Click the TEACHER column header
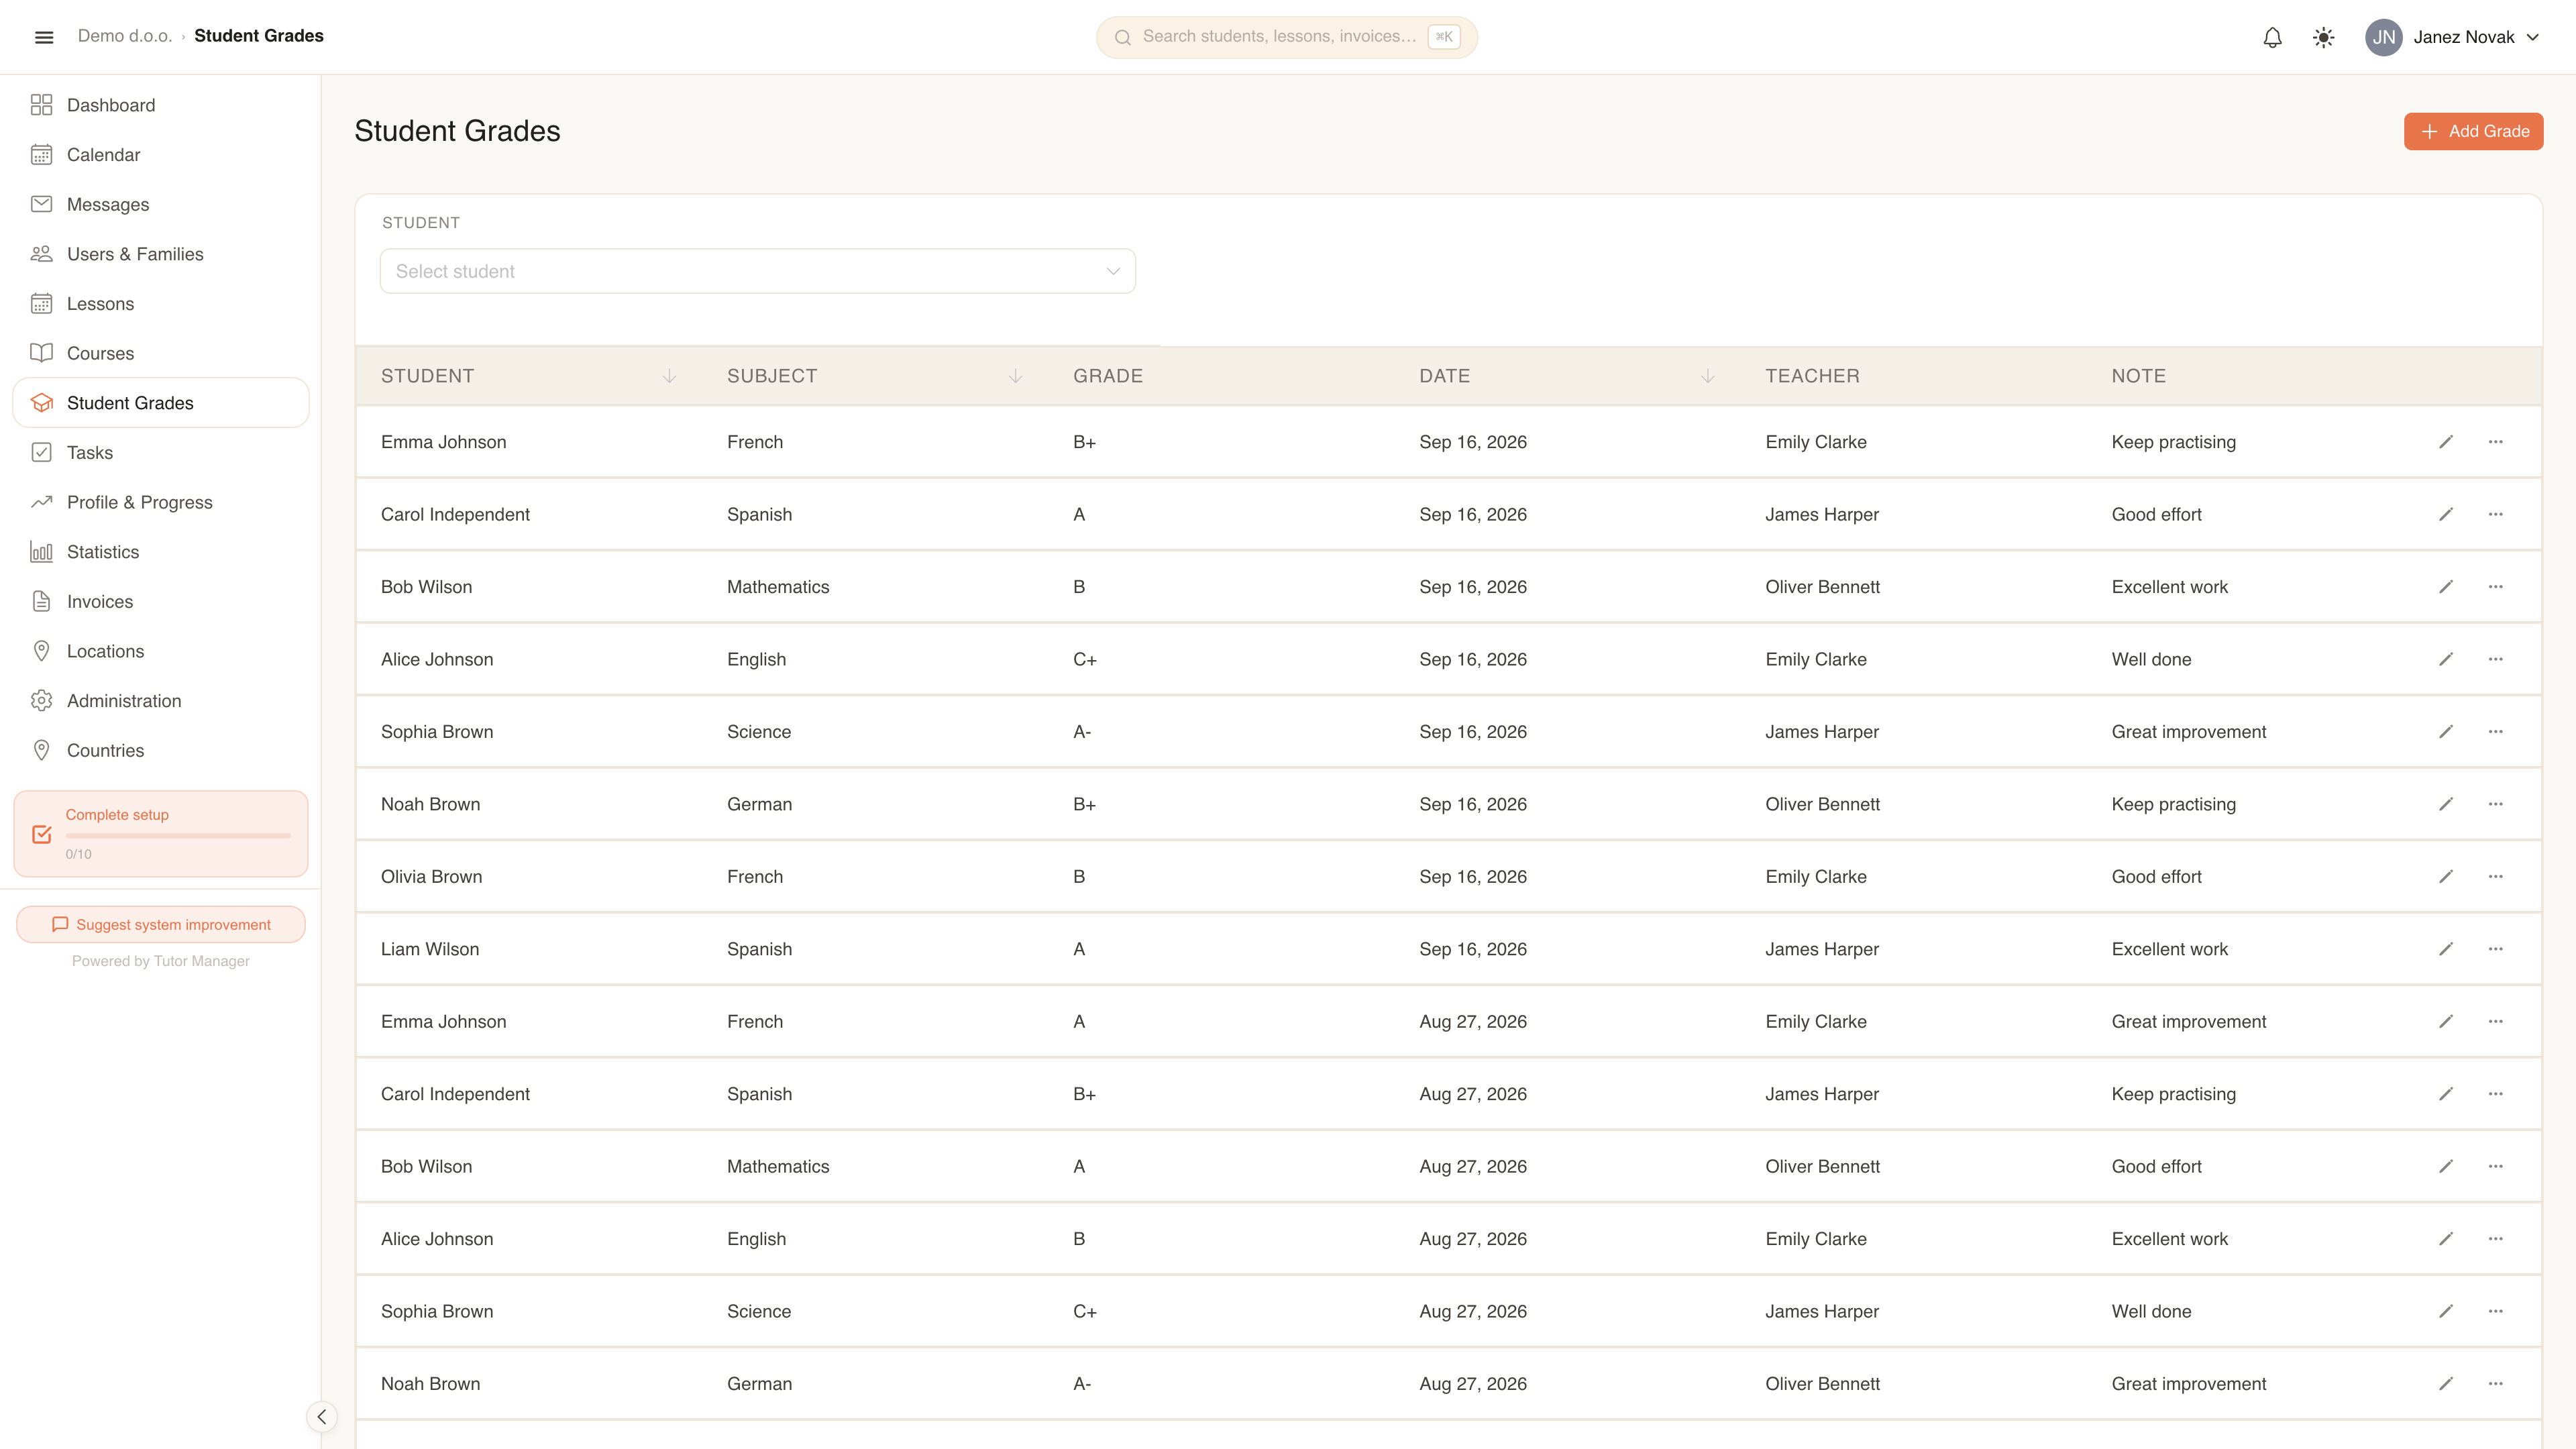Screen dimensions: 2576x1449 (x=1812, y=376)
